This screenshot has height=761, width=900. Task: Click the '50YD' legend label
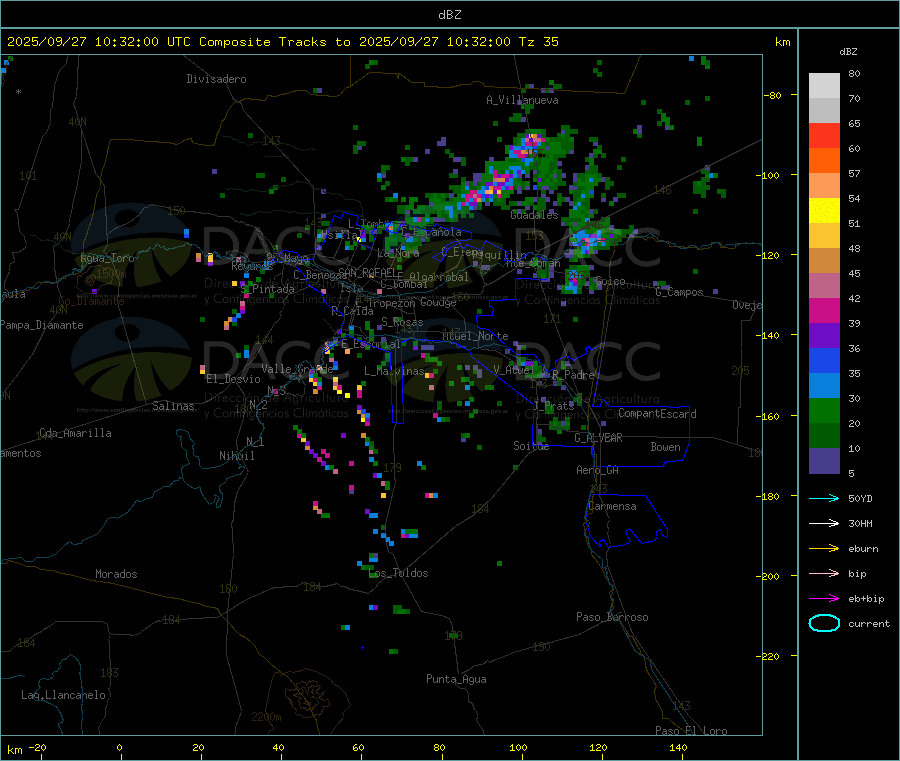(x=860, y=498)
